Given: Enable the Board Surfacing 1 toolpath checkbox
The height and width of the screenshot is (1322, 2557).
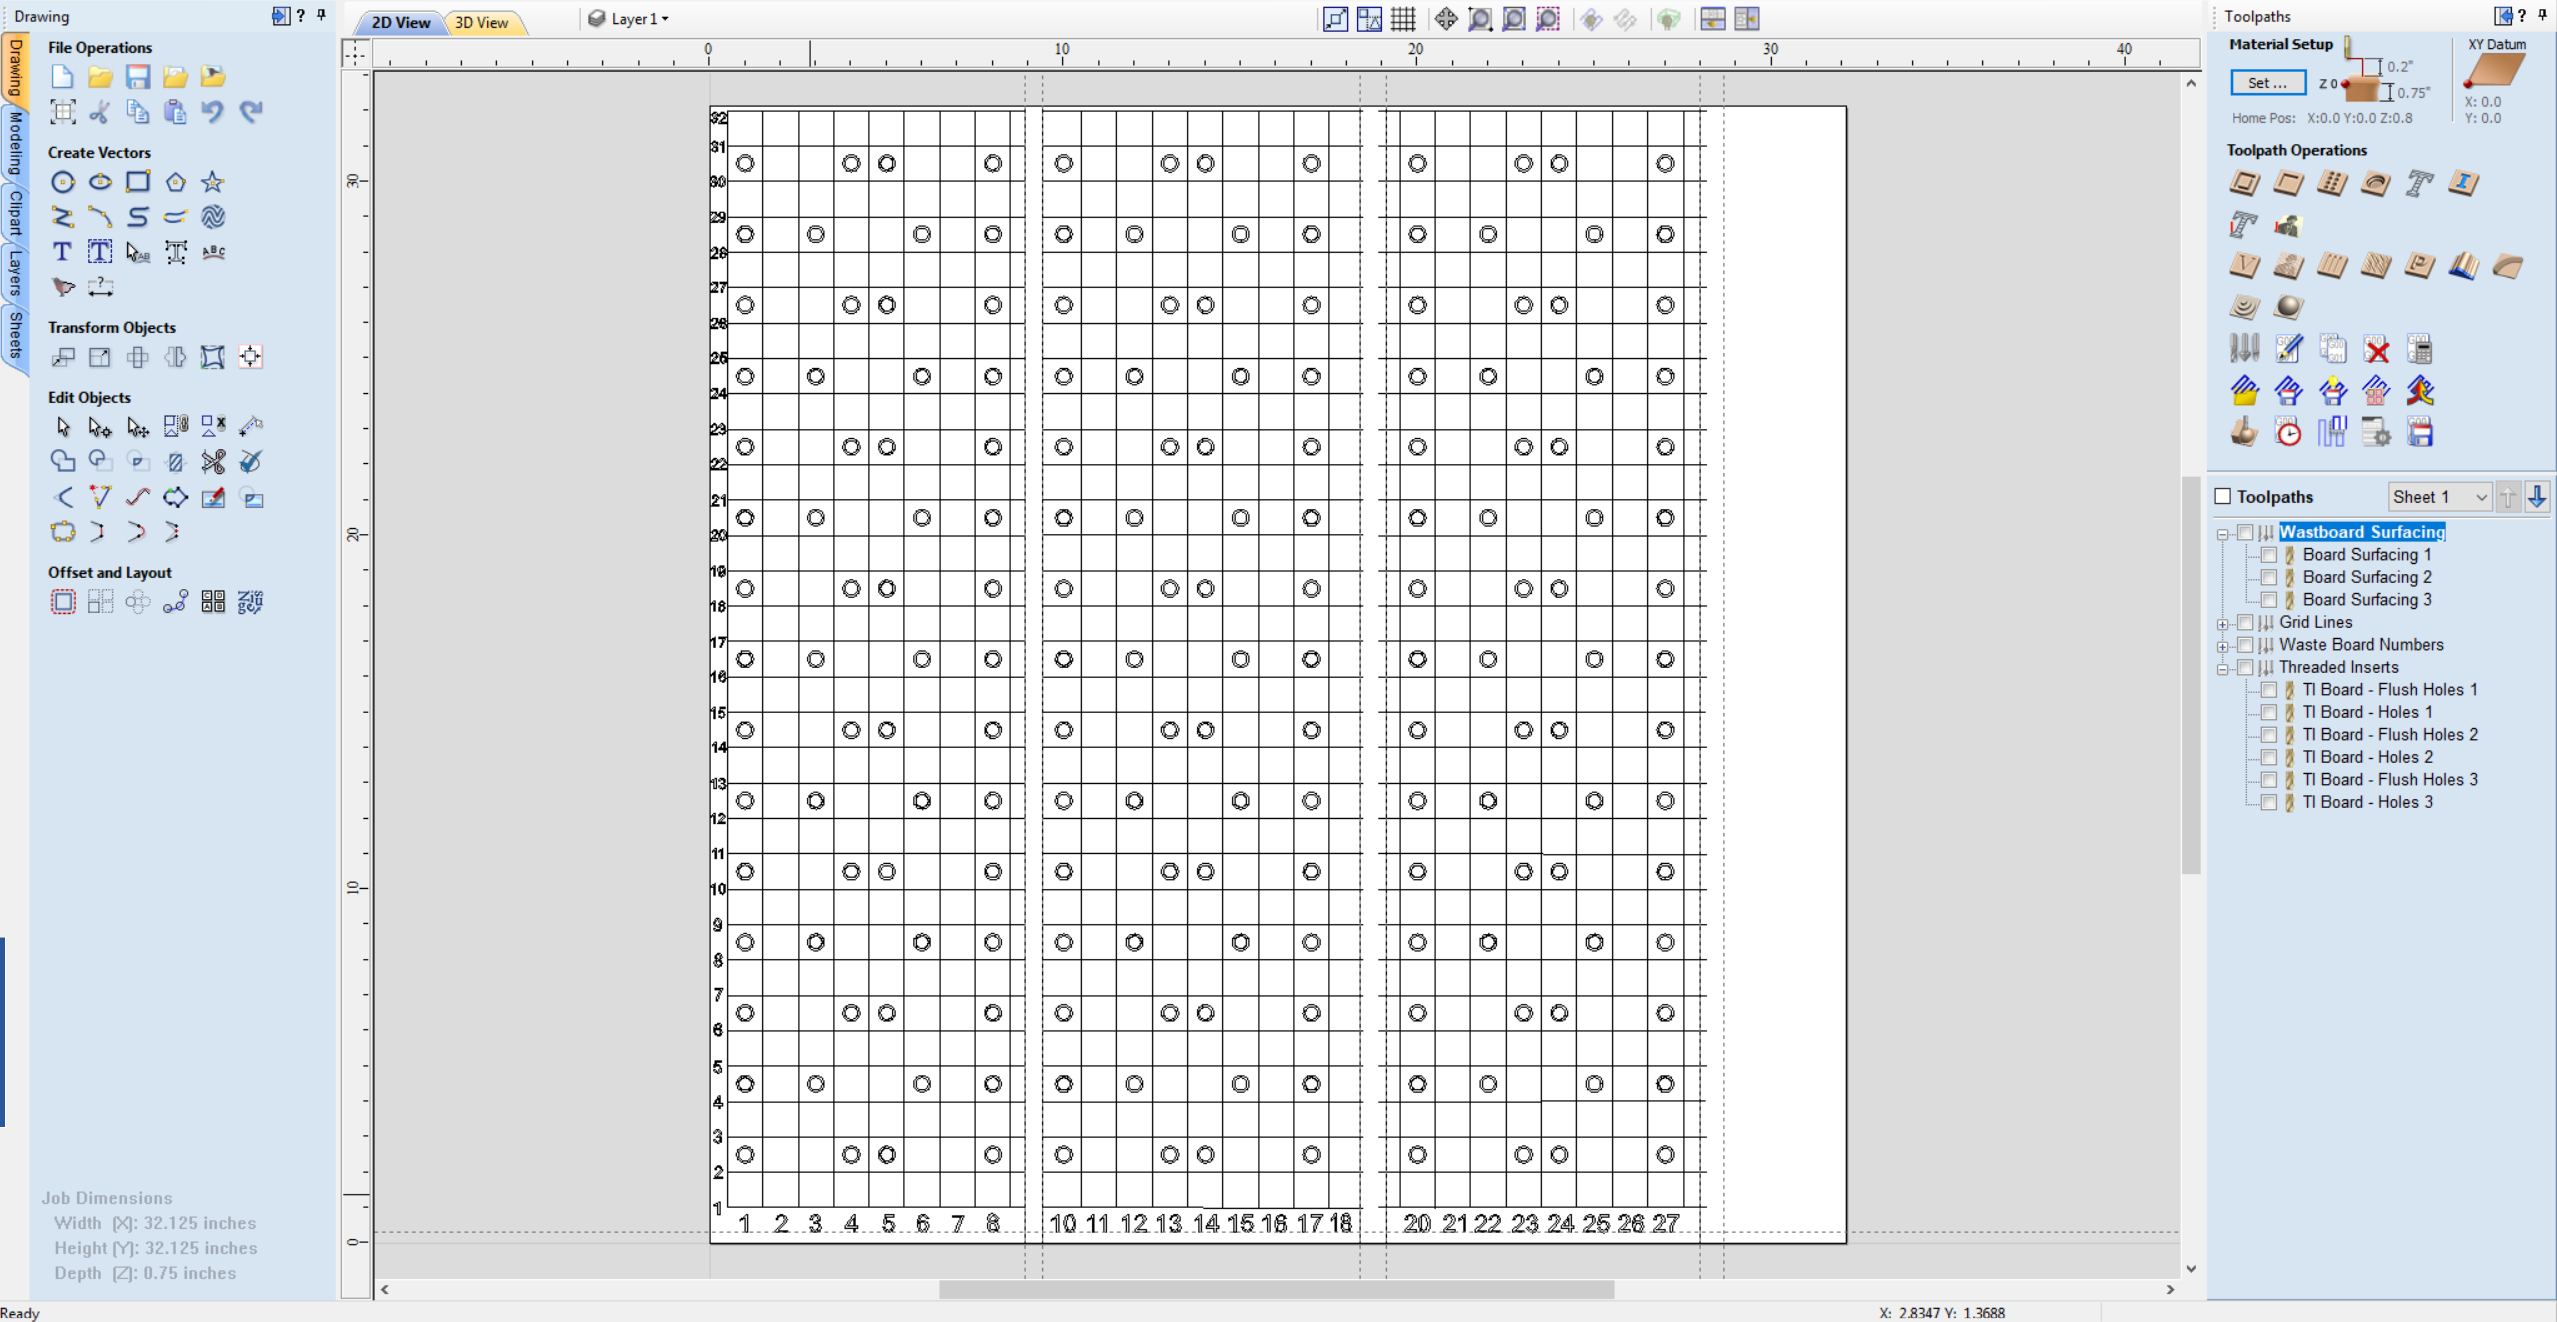Looking at the screenshot, I should (2270, 555).
